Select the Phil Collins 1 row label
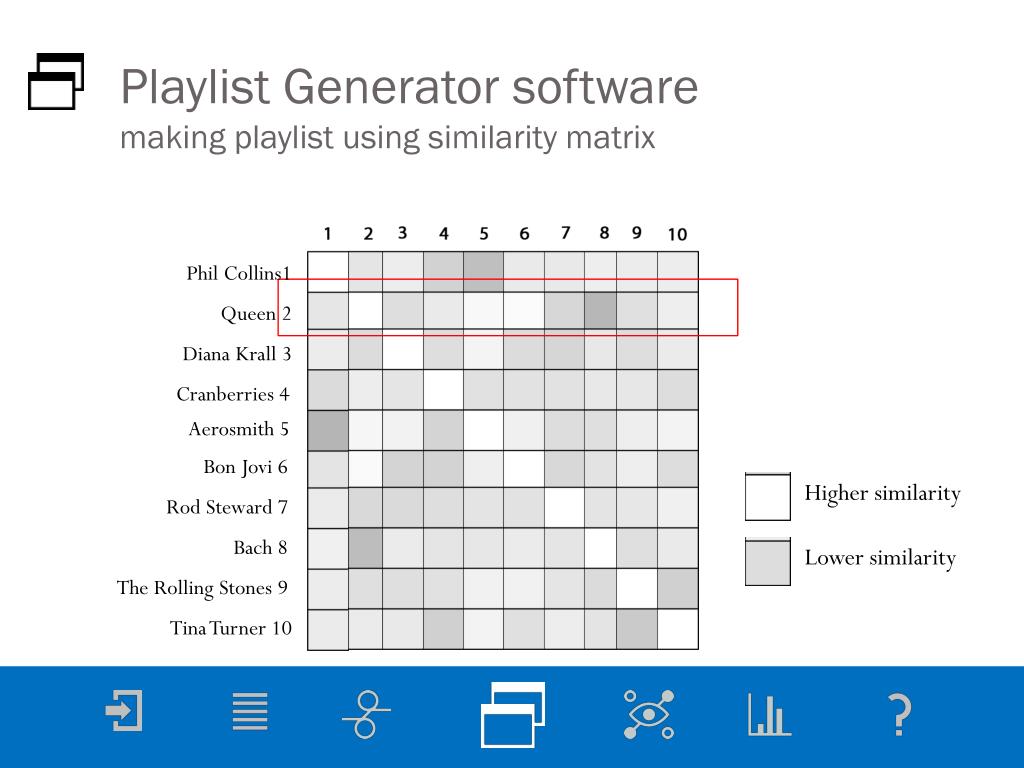1024x768 pixels. (238, 273)
